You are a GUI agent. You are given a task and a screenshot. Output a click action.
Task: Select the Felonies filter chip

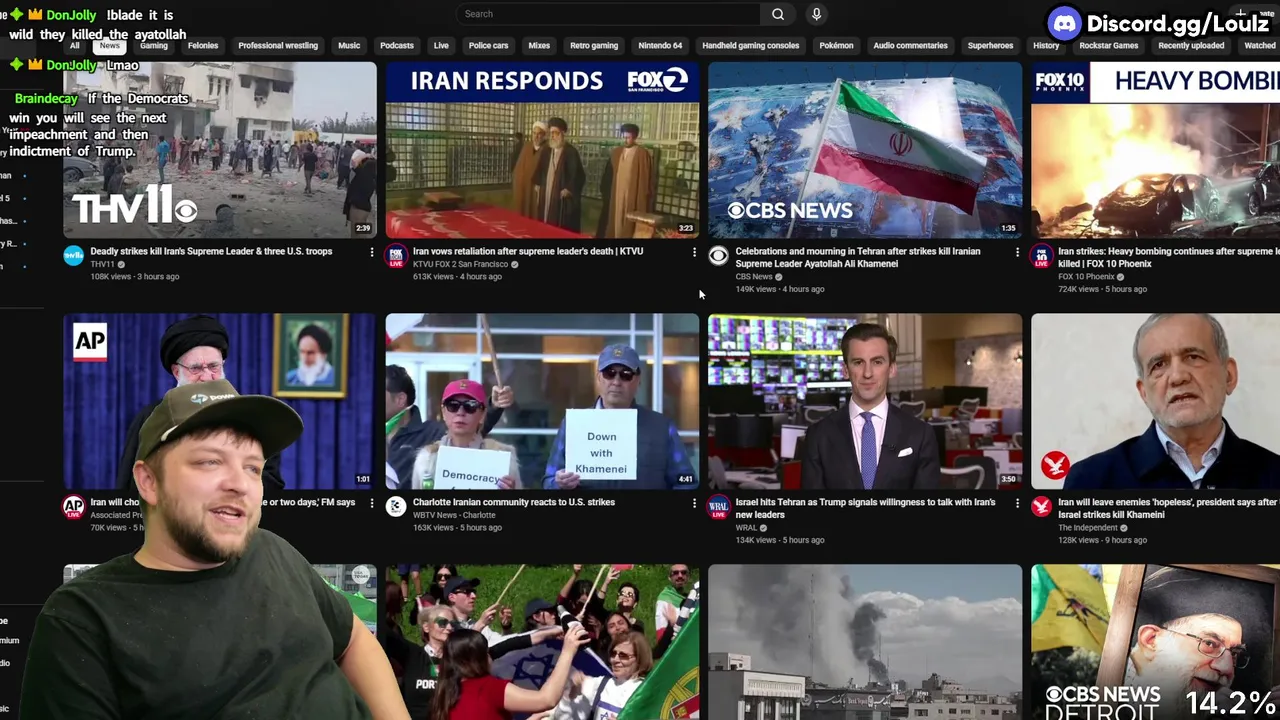coord(203,46)
